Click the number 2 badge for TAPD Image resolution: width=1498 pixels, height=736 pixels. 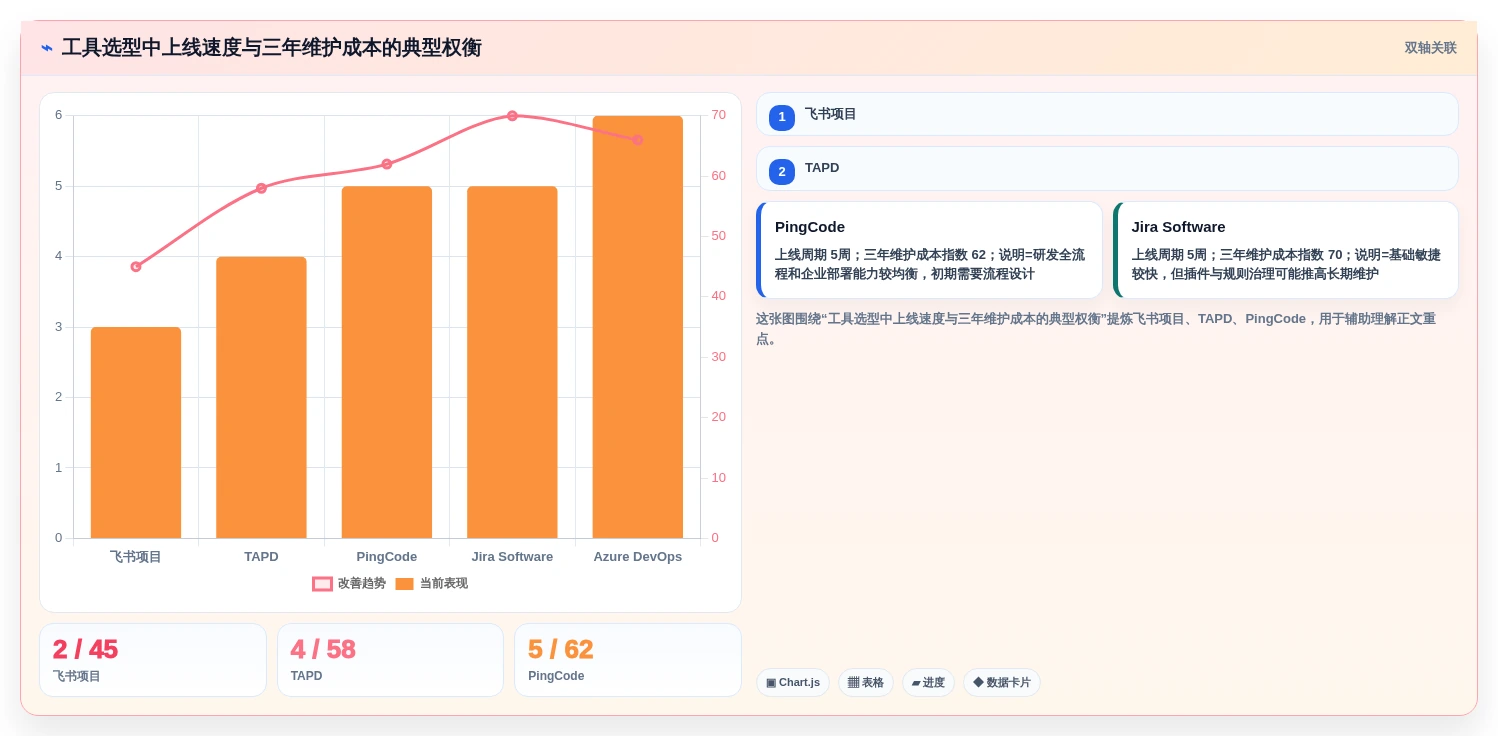(782, 172)
